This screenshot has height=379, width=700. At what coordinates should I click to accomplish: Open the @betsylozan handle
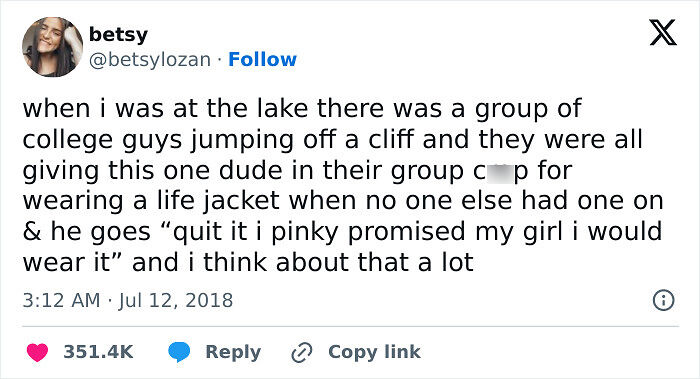150,59
